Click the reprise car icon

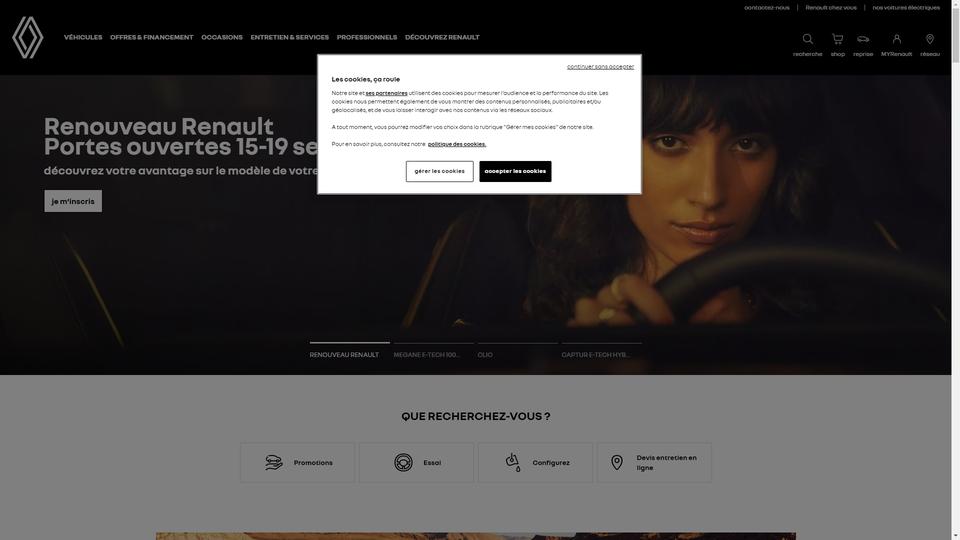[x=863, y=39]
